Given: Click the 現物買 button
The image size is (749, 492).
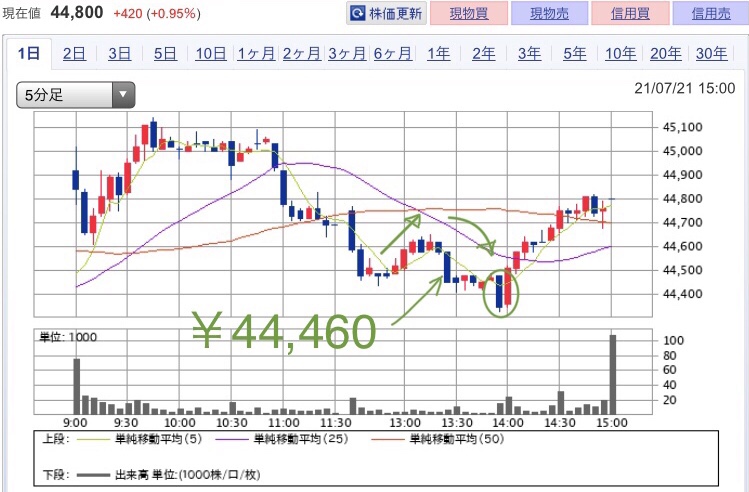Looking at the screenshot, I should click(469, 13).
